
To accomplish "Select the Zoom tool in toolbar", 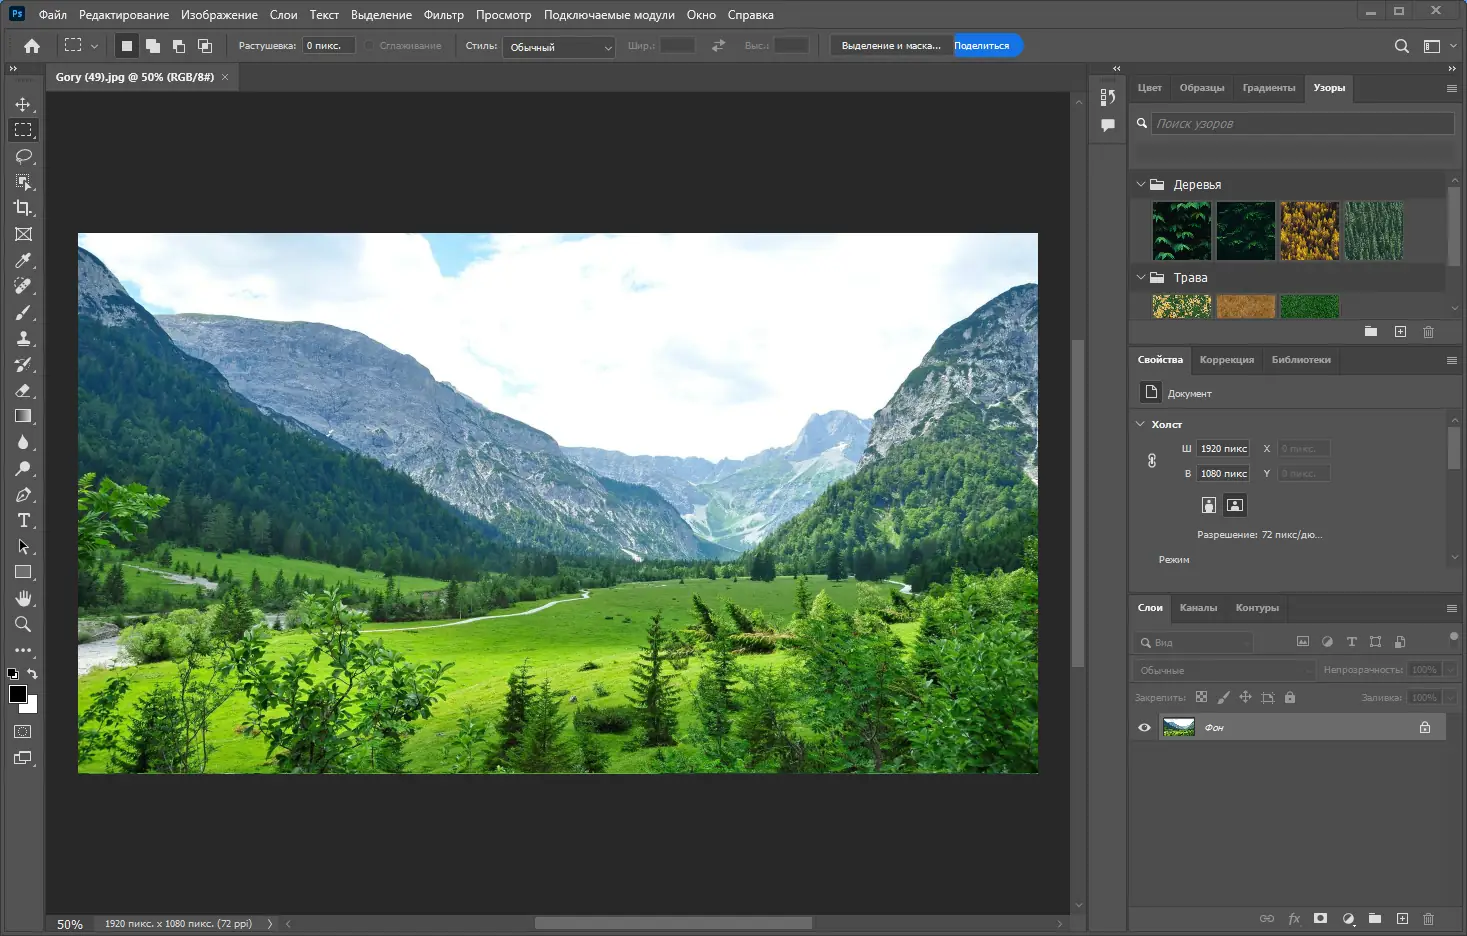I will (23, 624).
